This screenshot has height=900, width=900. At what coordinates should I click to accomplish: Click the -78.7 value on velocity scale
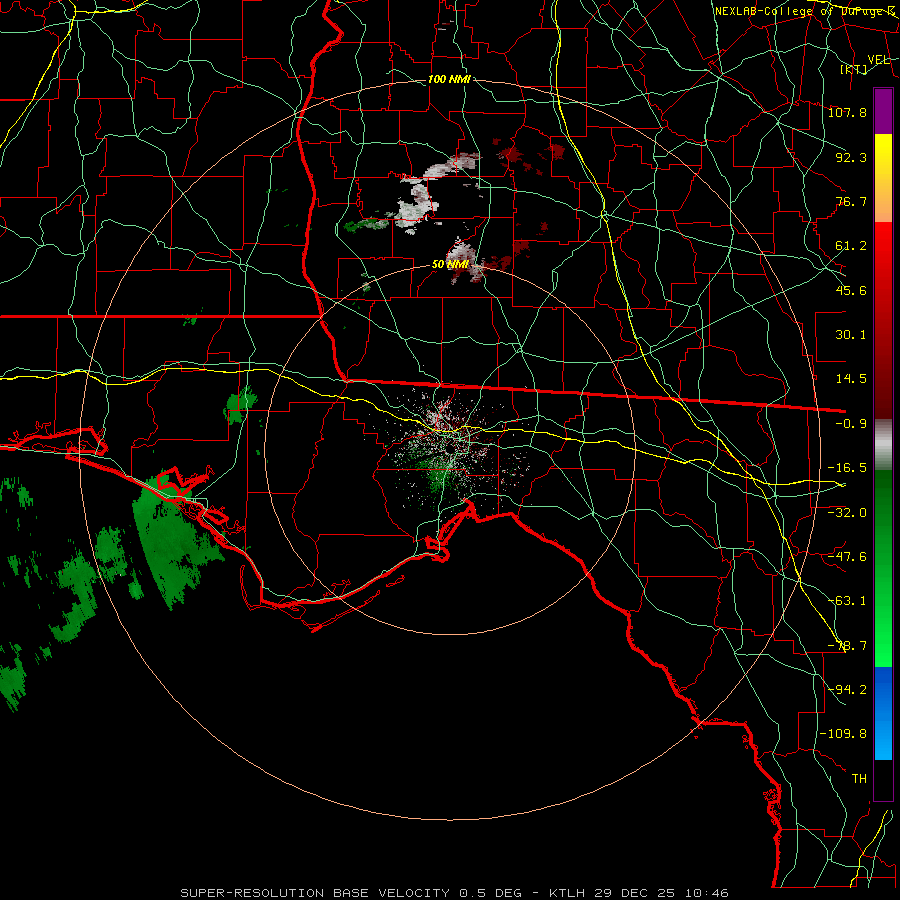pos(847,646)
